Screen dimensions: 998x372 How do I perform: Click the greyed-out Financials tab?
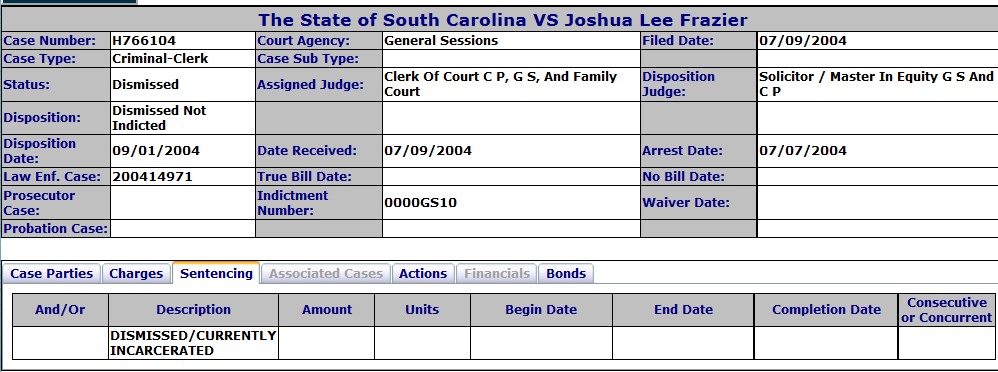coord(496,273)
